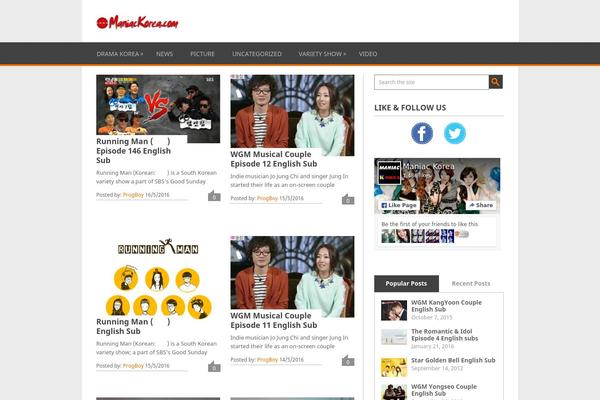Click the search magnifier button
Viewport: 600px width, 400px height.
pyautogui.click(x=496, y=82)
